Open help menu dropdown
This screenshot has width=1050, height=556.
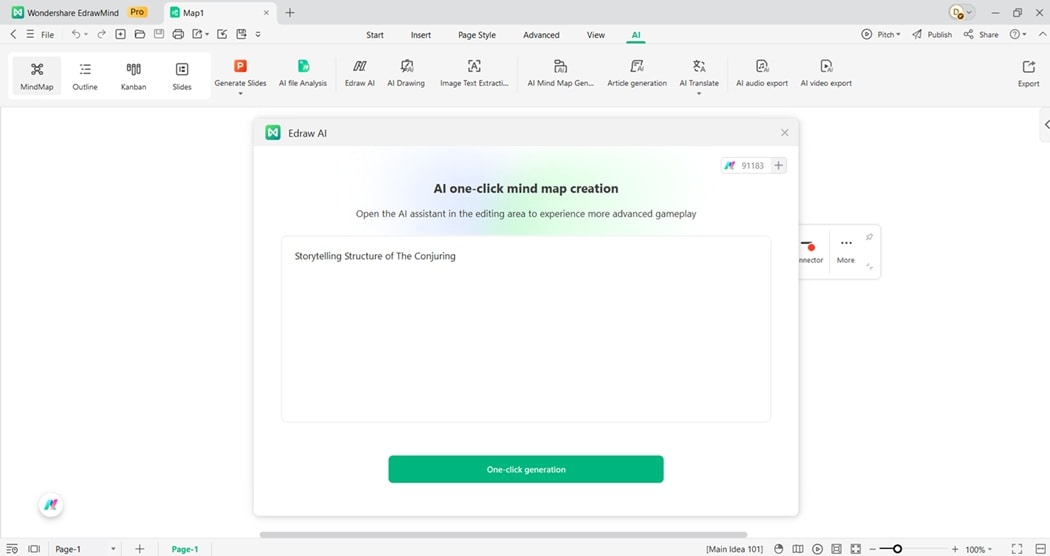point(1018,34)
